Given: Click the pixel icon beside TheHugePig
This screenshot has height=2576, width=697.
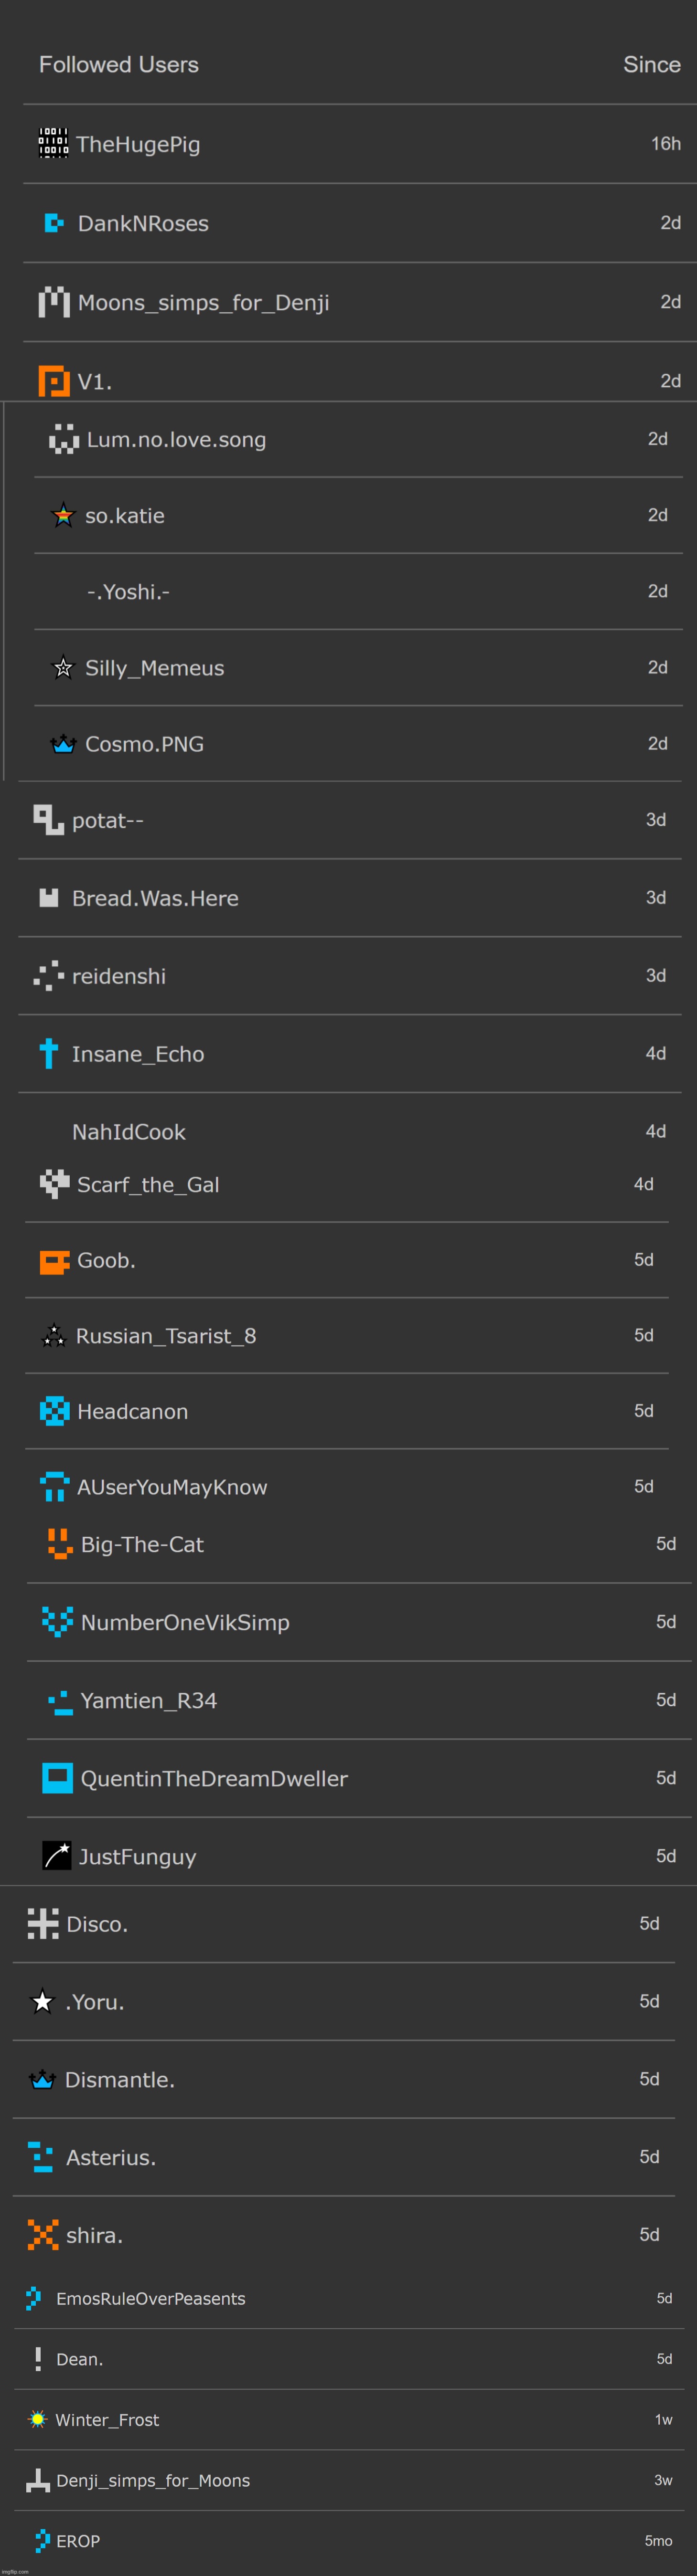Looking at the screenshot, I should (53, 143).
